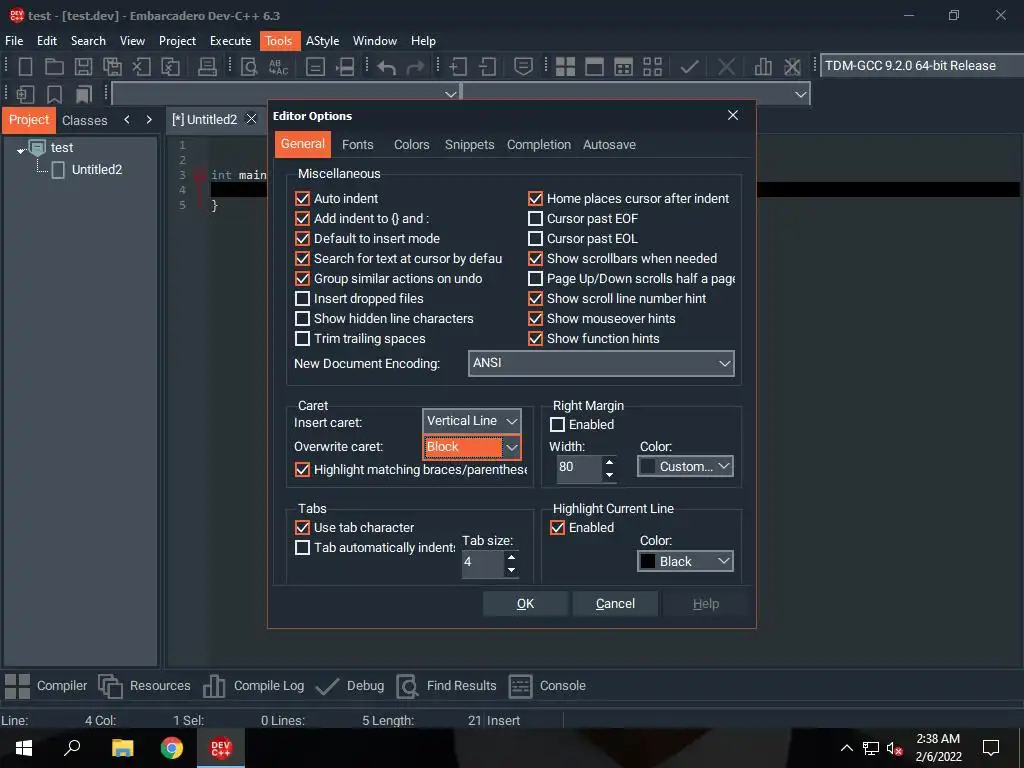Select Untitled2 in the project tree
Image resolution: width=1024 pixels, height=768 pixels.
pos(97,170)
